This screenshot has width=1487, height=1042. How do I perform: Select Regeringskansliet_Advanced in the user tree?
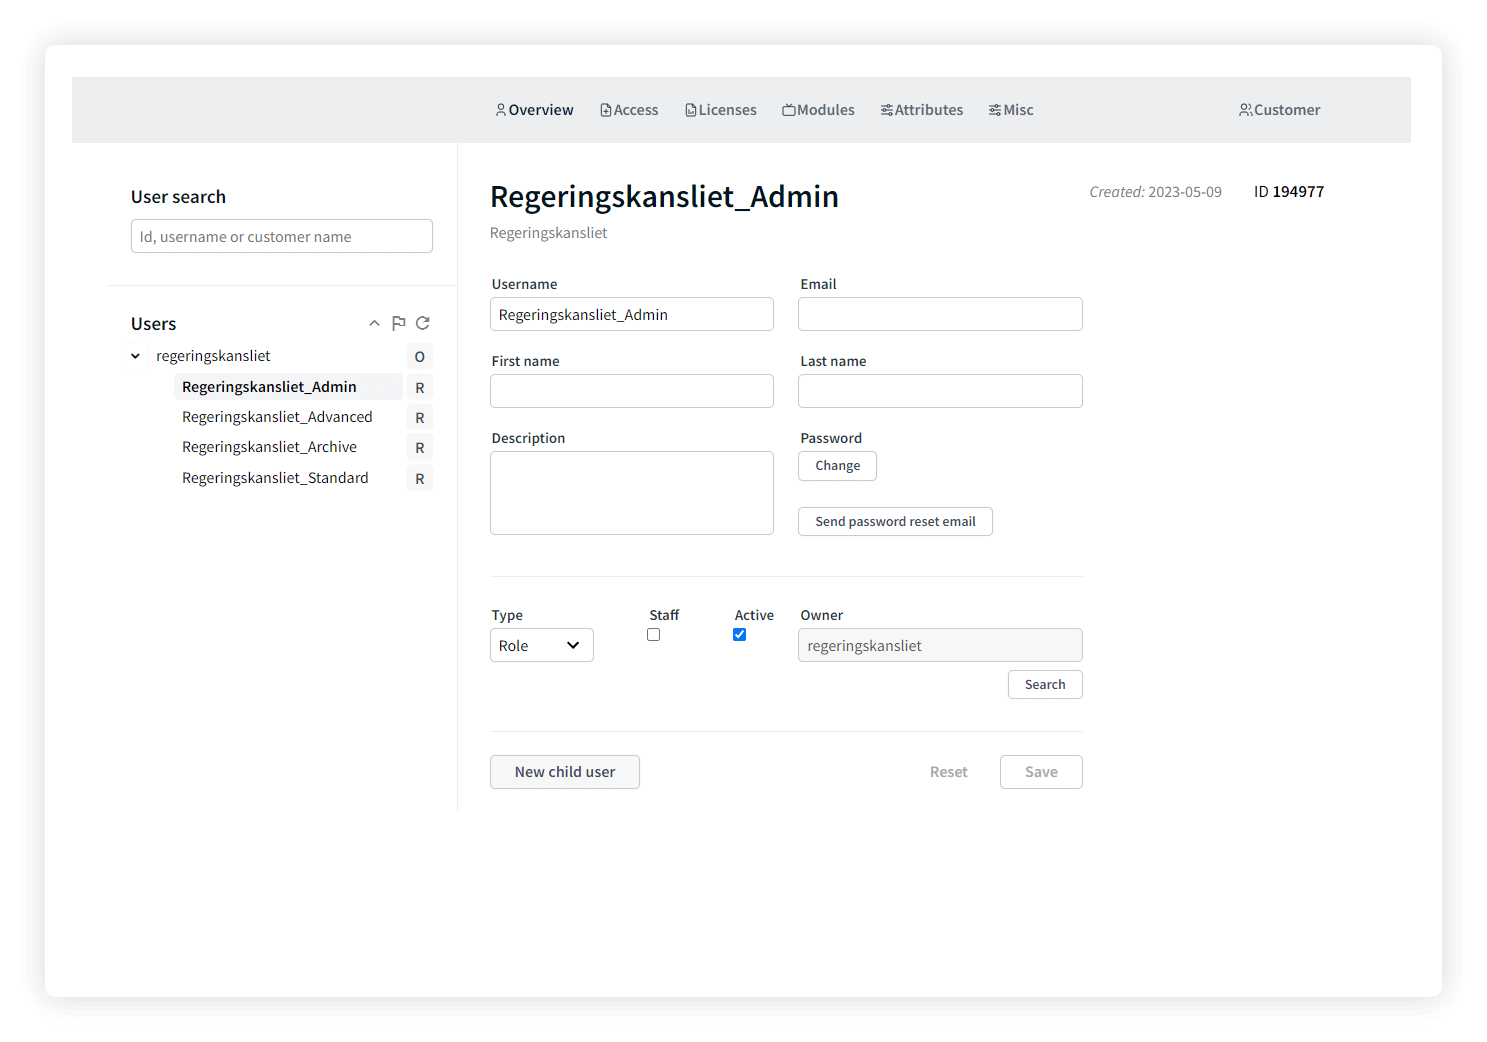point(277,417)
